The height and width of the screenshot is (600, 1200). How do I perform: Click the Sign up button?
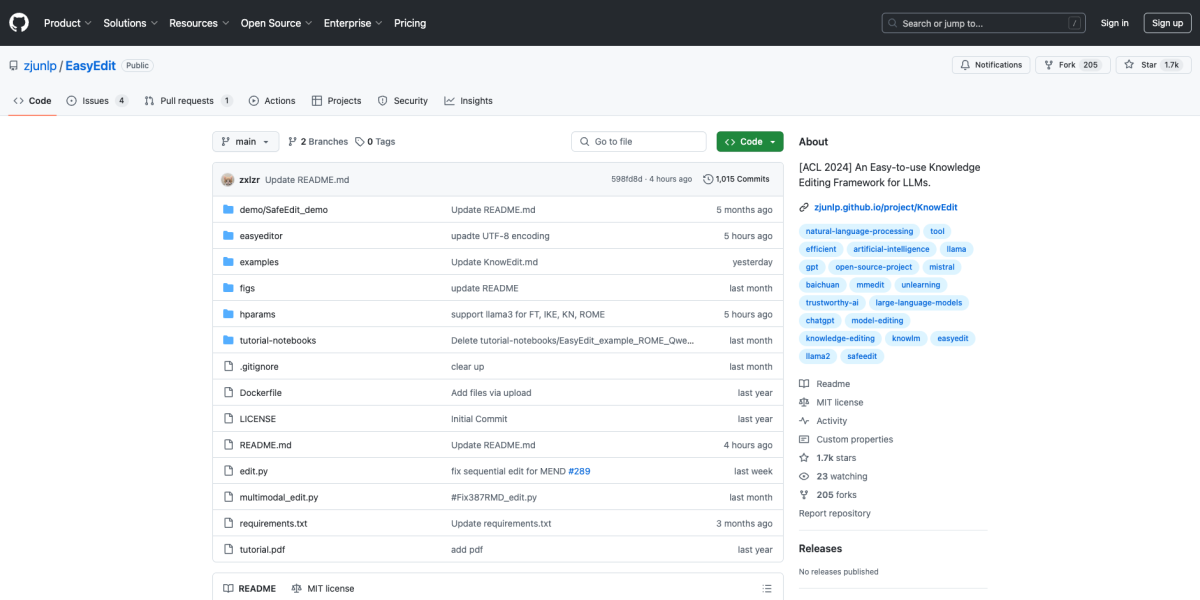tap(1167, 23)
